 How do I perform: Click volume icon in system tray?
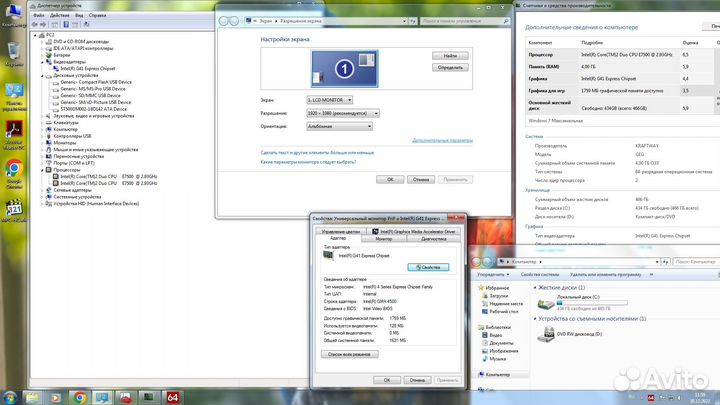pyautogui.click(x=679, y=398)
